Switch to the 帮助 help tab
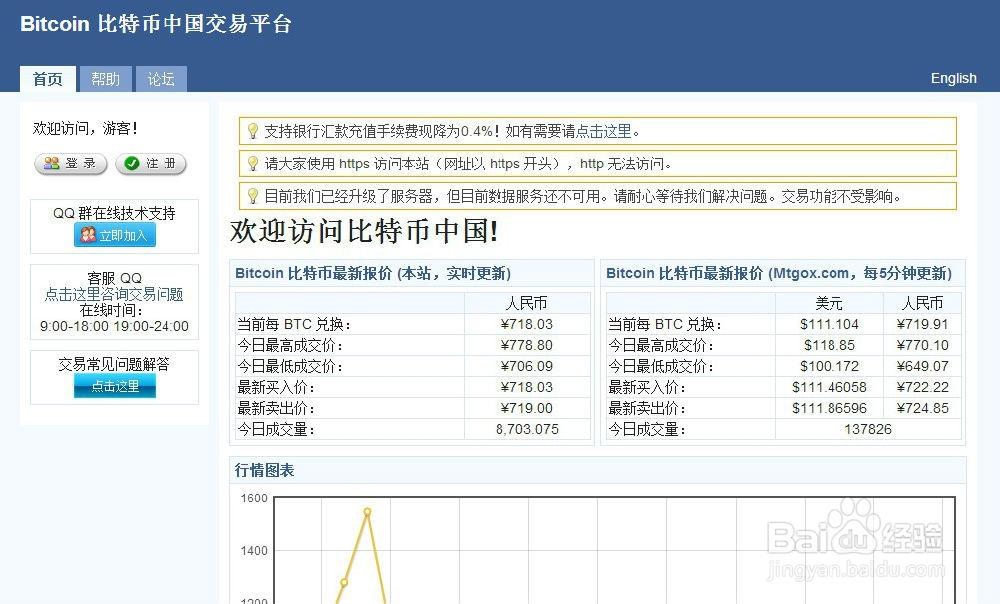Screen dimensions: 1000x604 pos(105,79)
